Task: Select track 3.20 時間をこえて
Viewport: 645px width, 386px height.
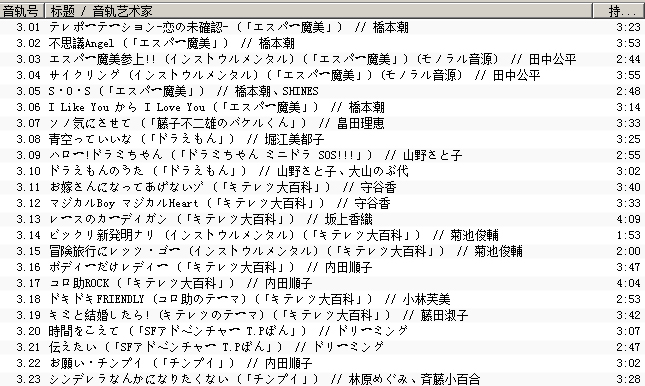Action: click(x=322, y=331)
